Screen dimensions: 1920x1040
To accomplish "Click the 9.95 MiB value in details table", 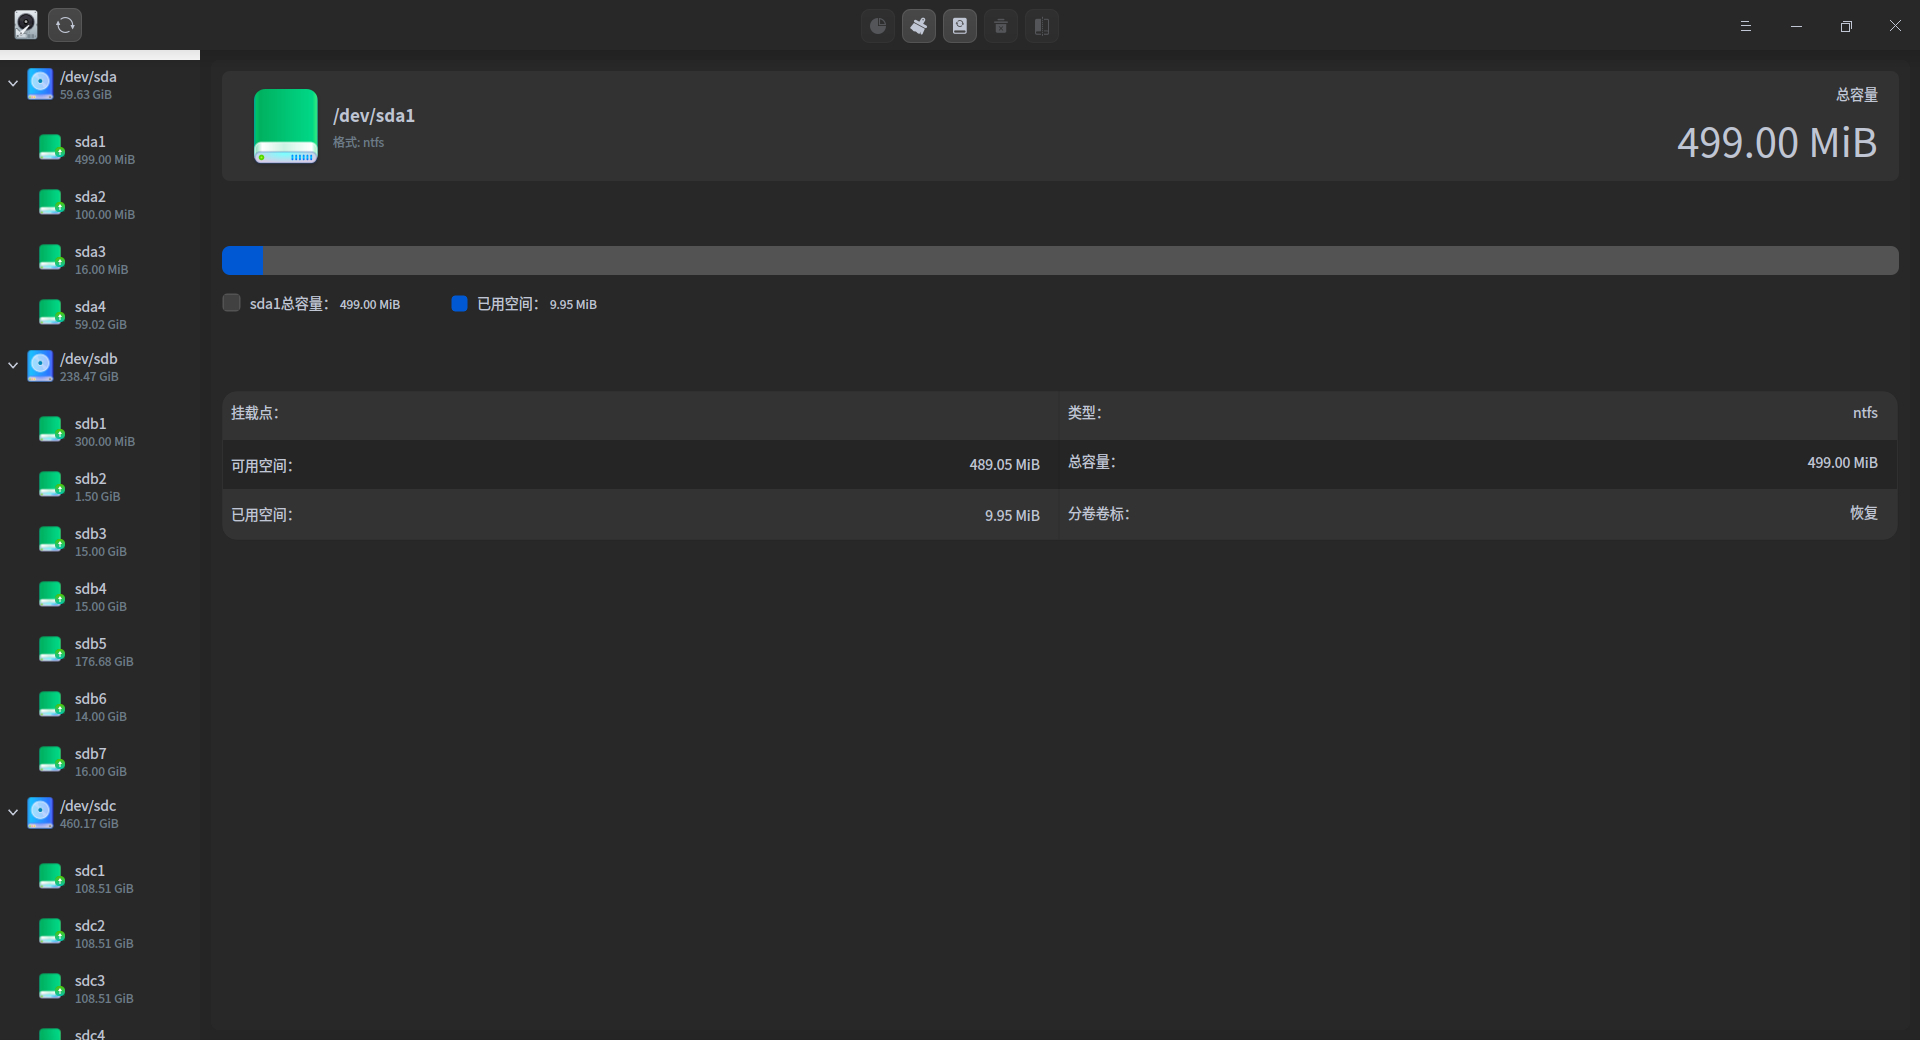I will point(1012,516).
